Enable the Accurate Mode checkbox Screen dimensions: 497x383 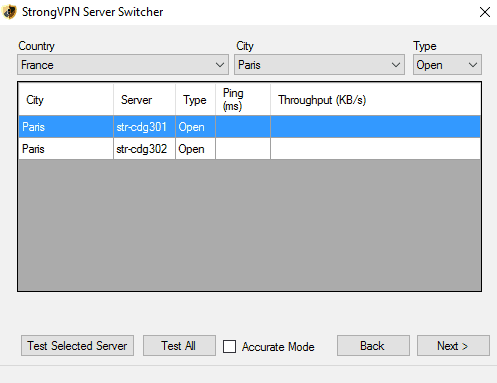coord(230,346)
